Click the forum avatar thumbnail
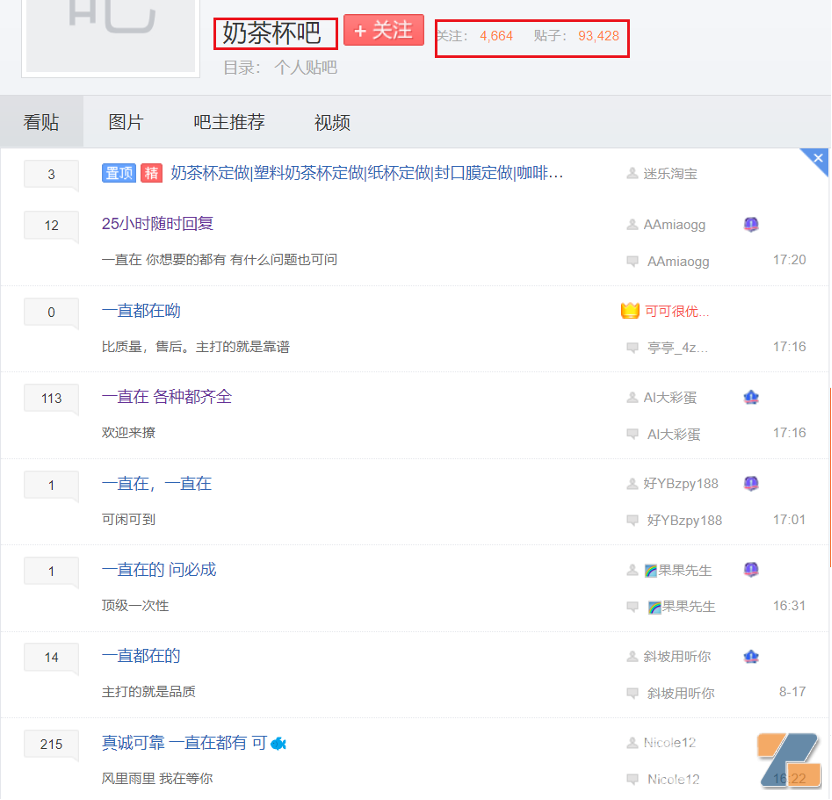This screenshot has height=800, width=832. click(x=110, y=35)
